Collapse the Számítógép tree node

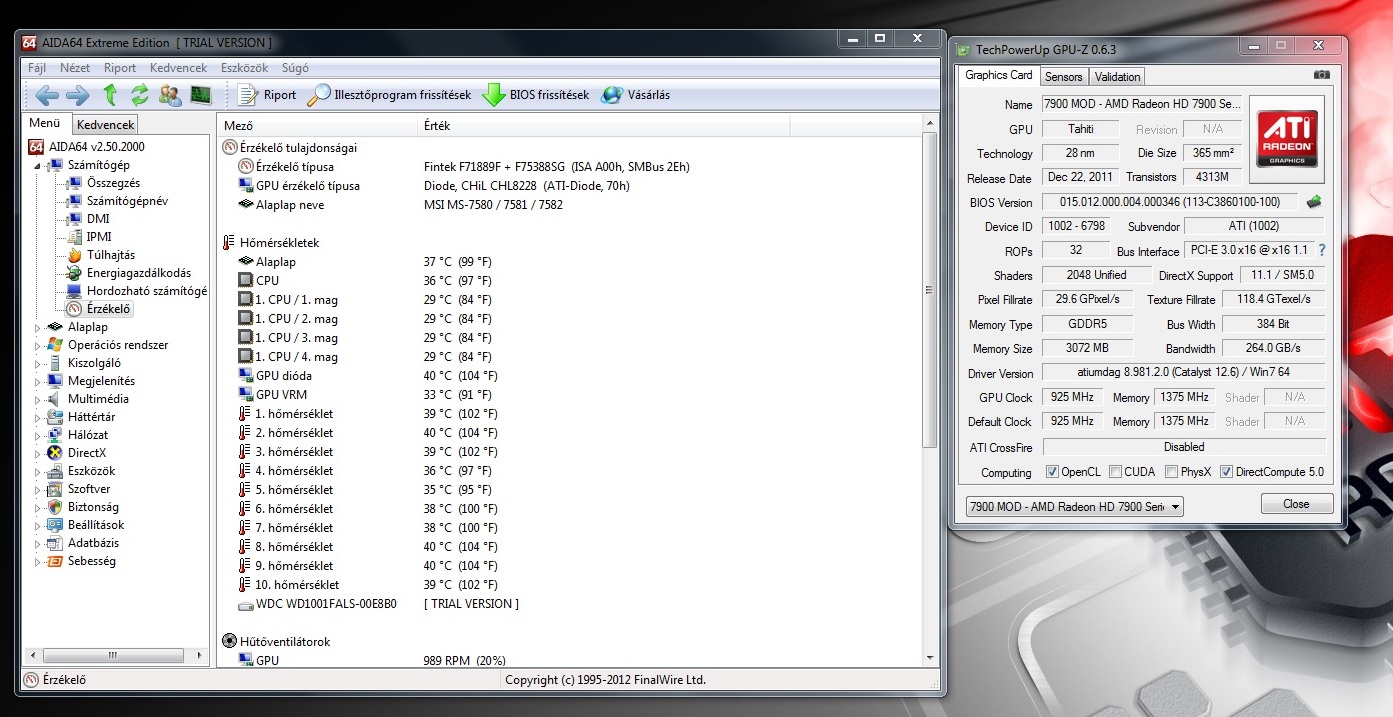38,165
